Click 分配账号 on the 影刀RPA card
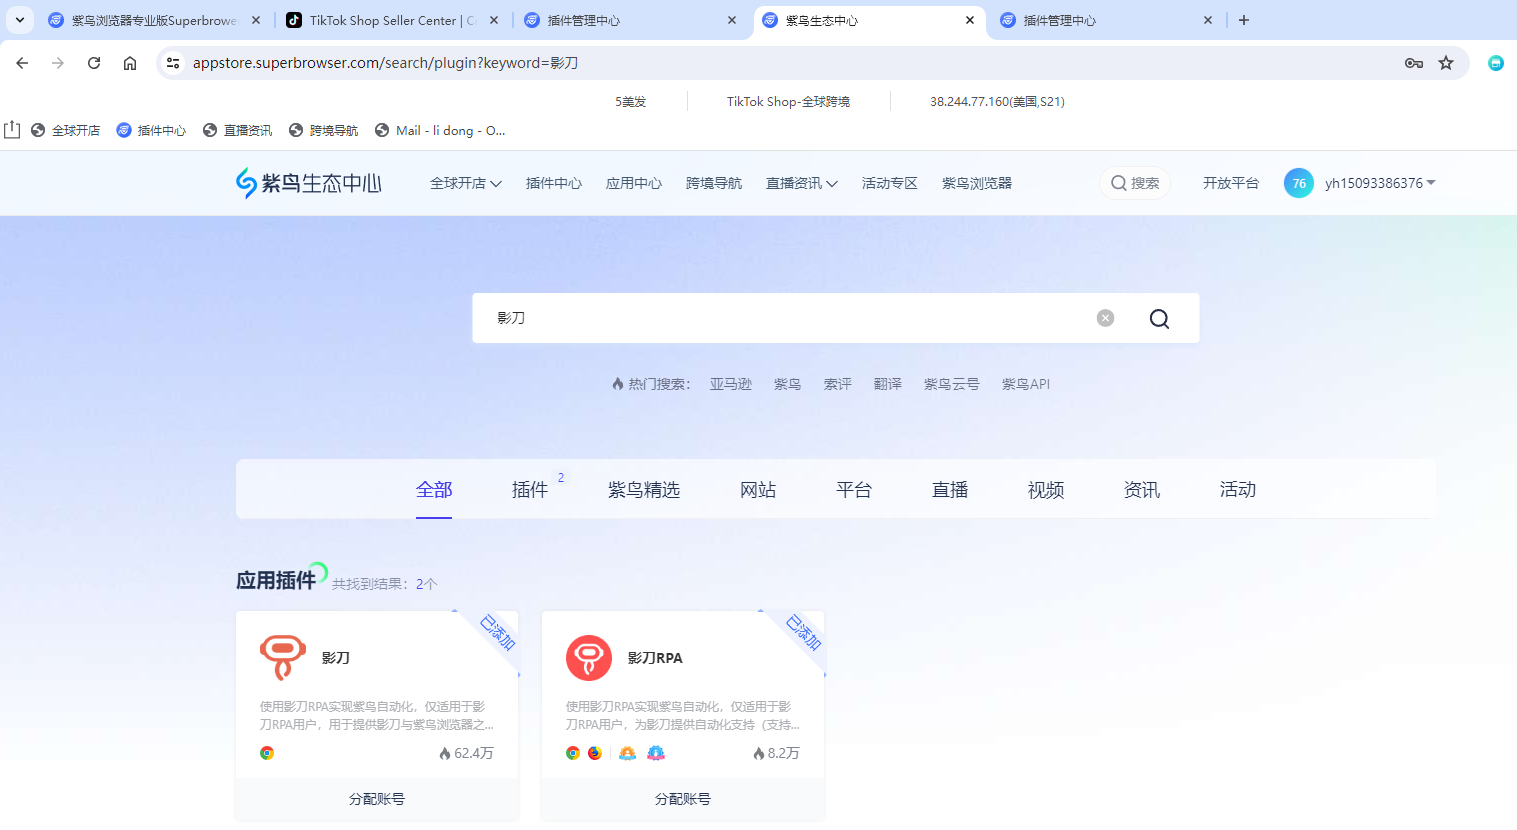Viewport: 1517px width, 830px height. pyautogui.click(x=683, y=799)
